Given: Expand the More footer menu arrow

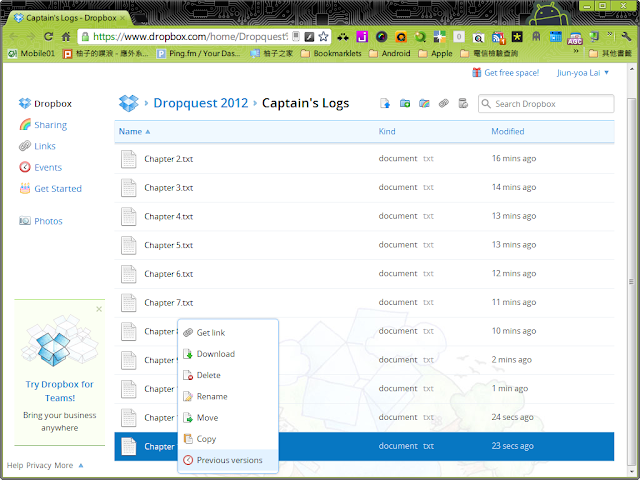Looking at the screenshot, I should coord(81,465).
